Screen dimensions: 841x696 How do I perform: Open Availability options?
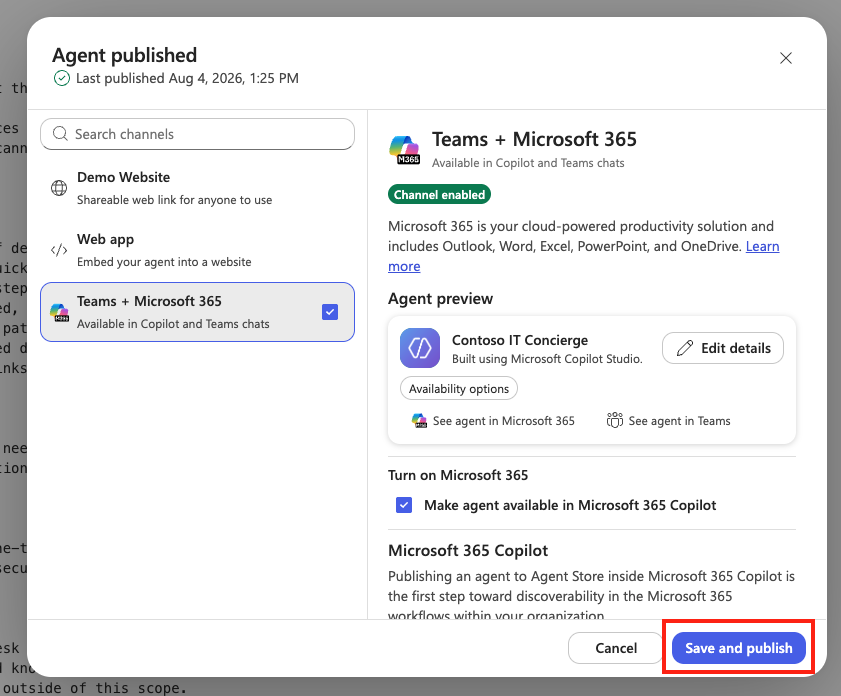459,389
